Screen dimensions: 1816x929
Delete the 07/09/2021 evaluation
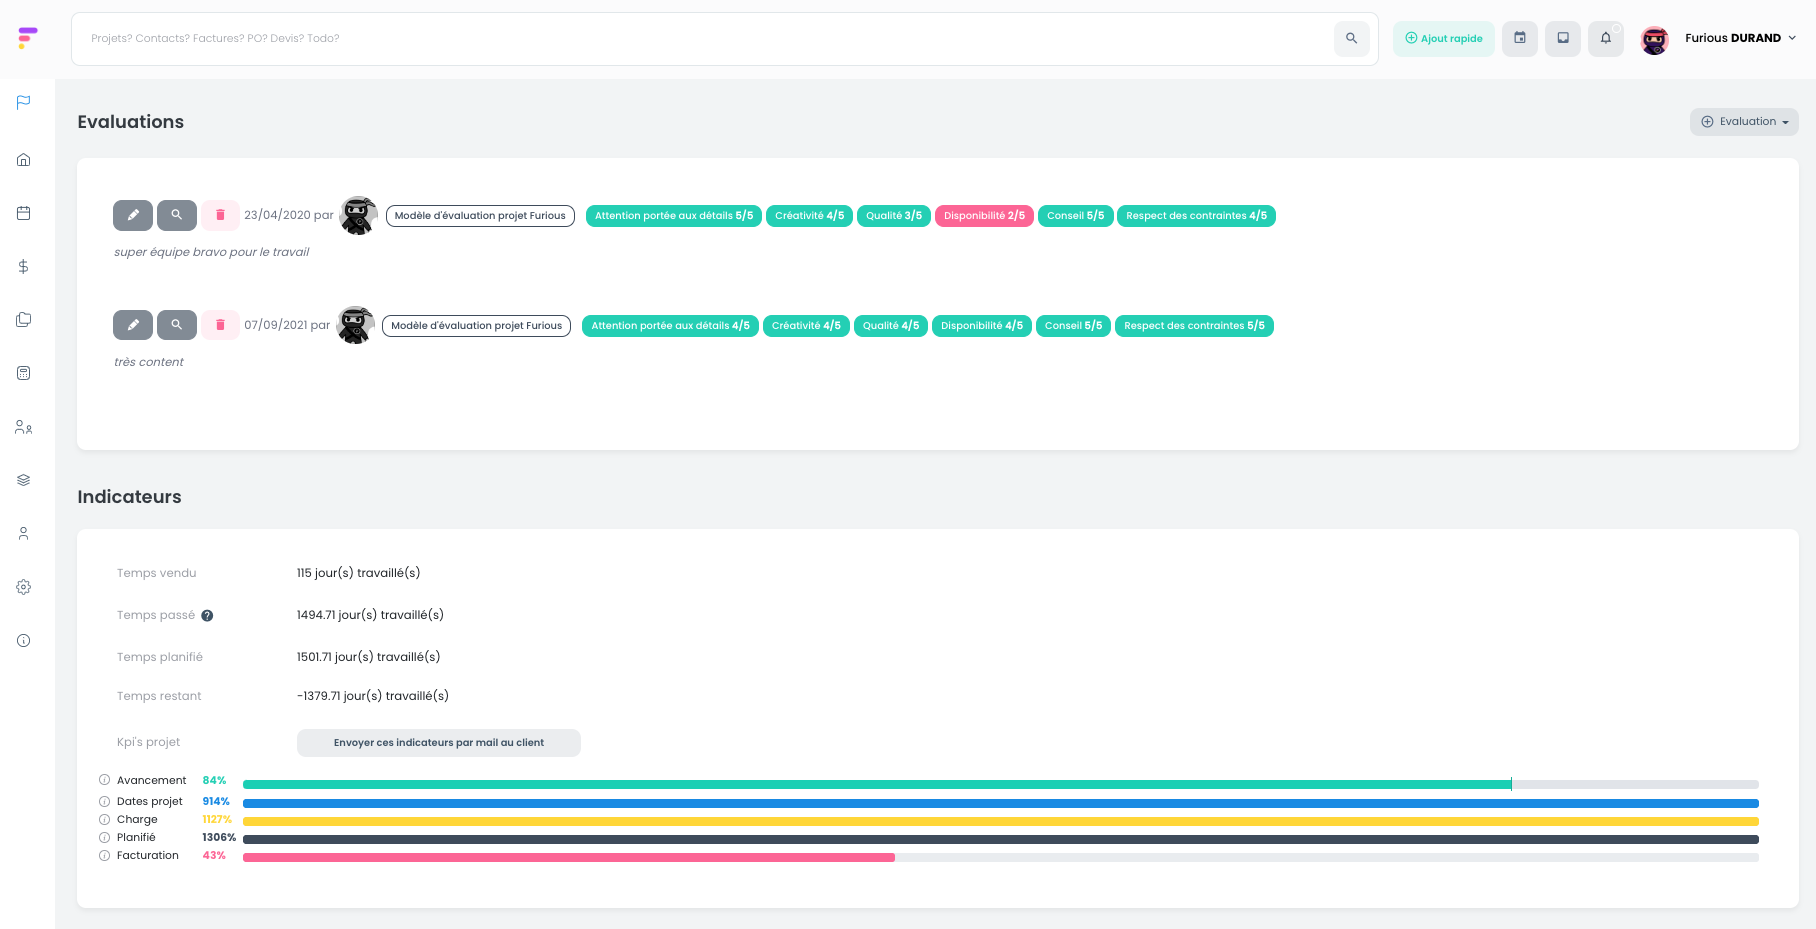(221, 325)
